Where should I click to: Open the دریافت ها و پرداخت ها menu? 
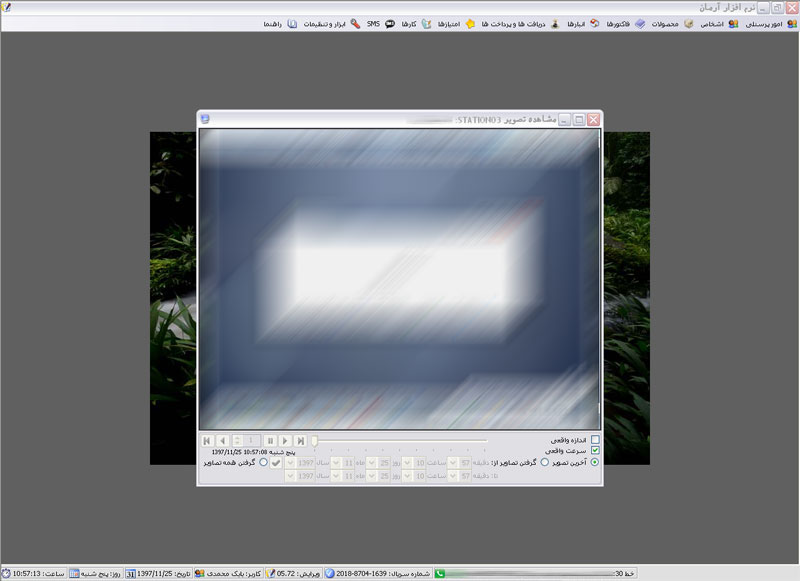520,24
